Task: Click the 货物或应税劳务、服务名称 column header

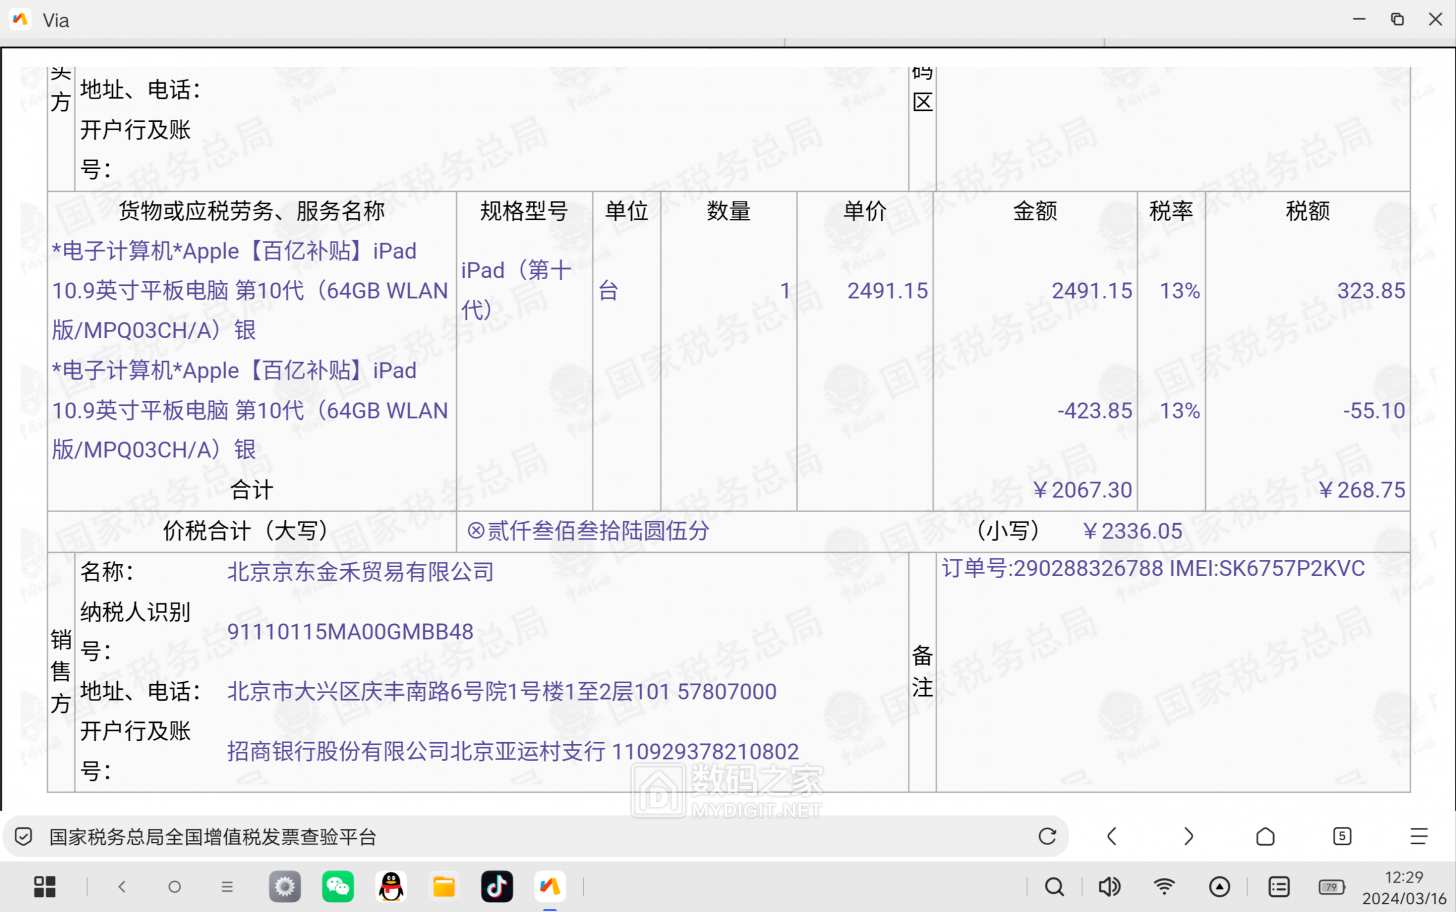Action: pyautogui.click(x=251, y=211)
